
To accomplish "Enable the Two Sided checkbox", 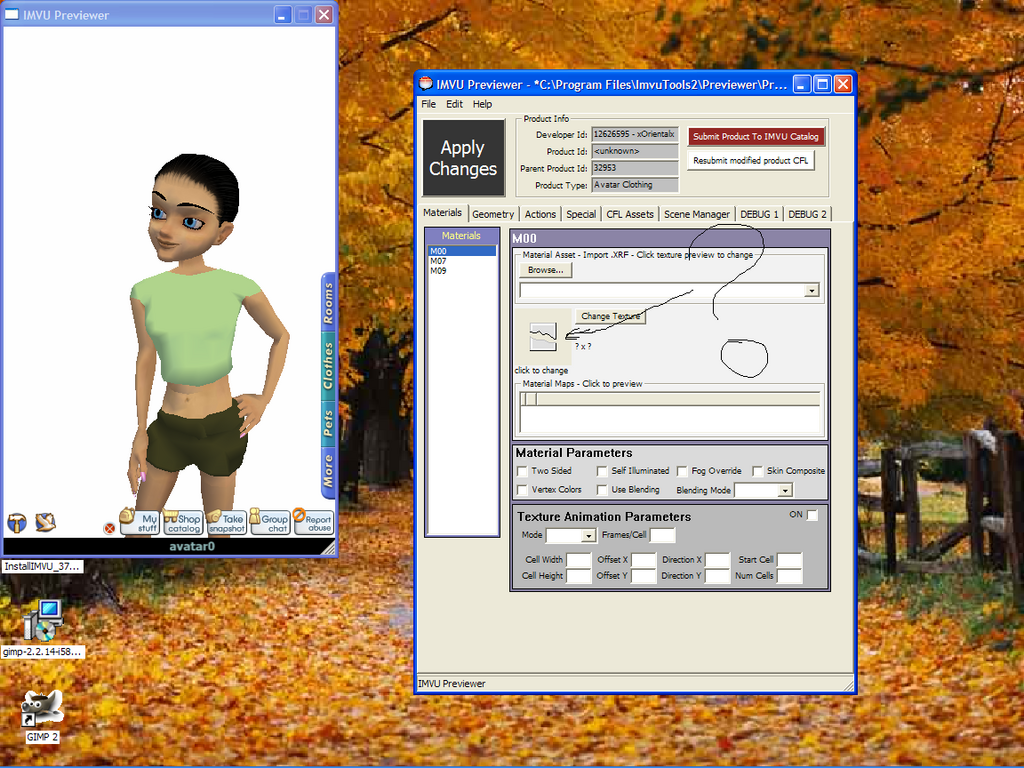I will pyautogui.click(x=522, y=471).
